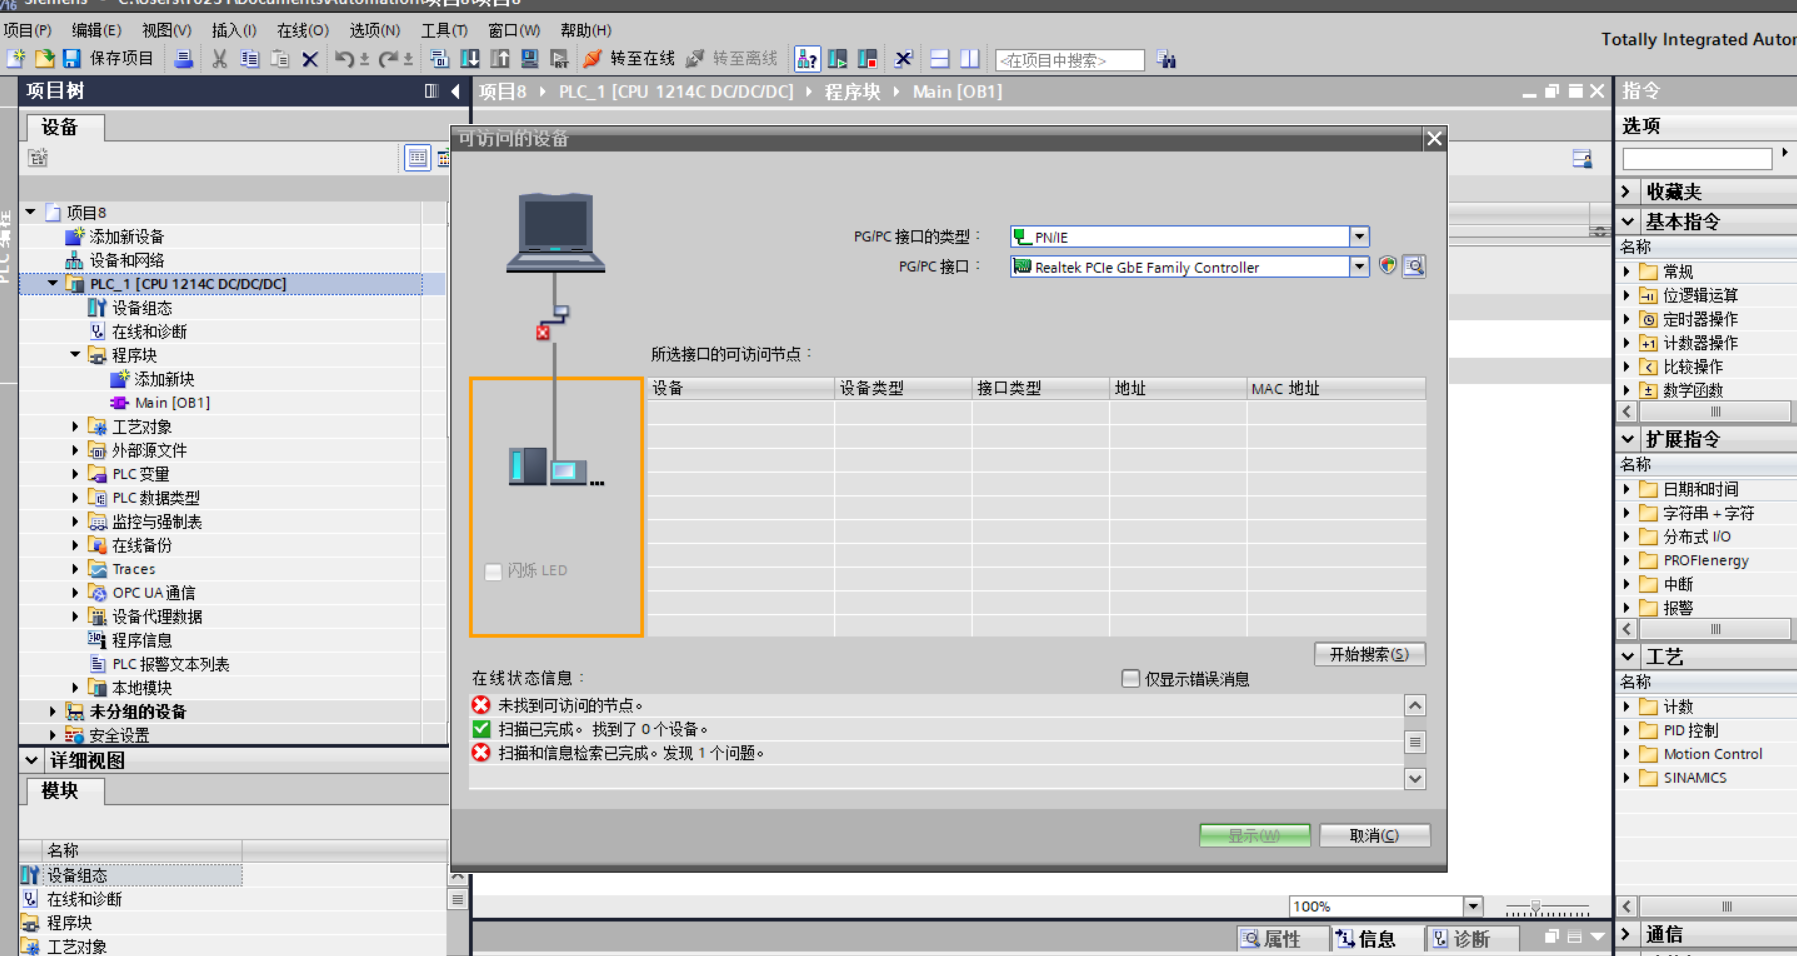The width and height of the screenshot is (1797, 956).
Task: Expand the PLC 变量 tree node
Action: pos(75,474)
